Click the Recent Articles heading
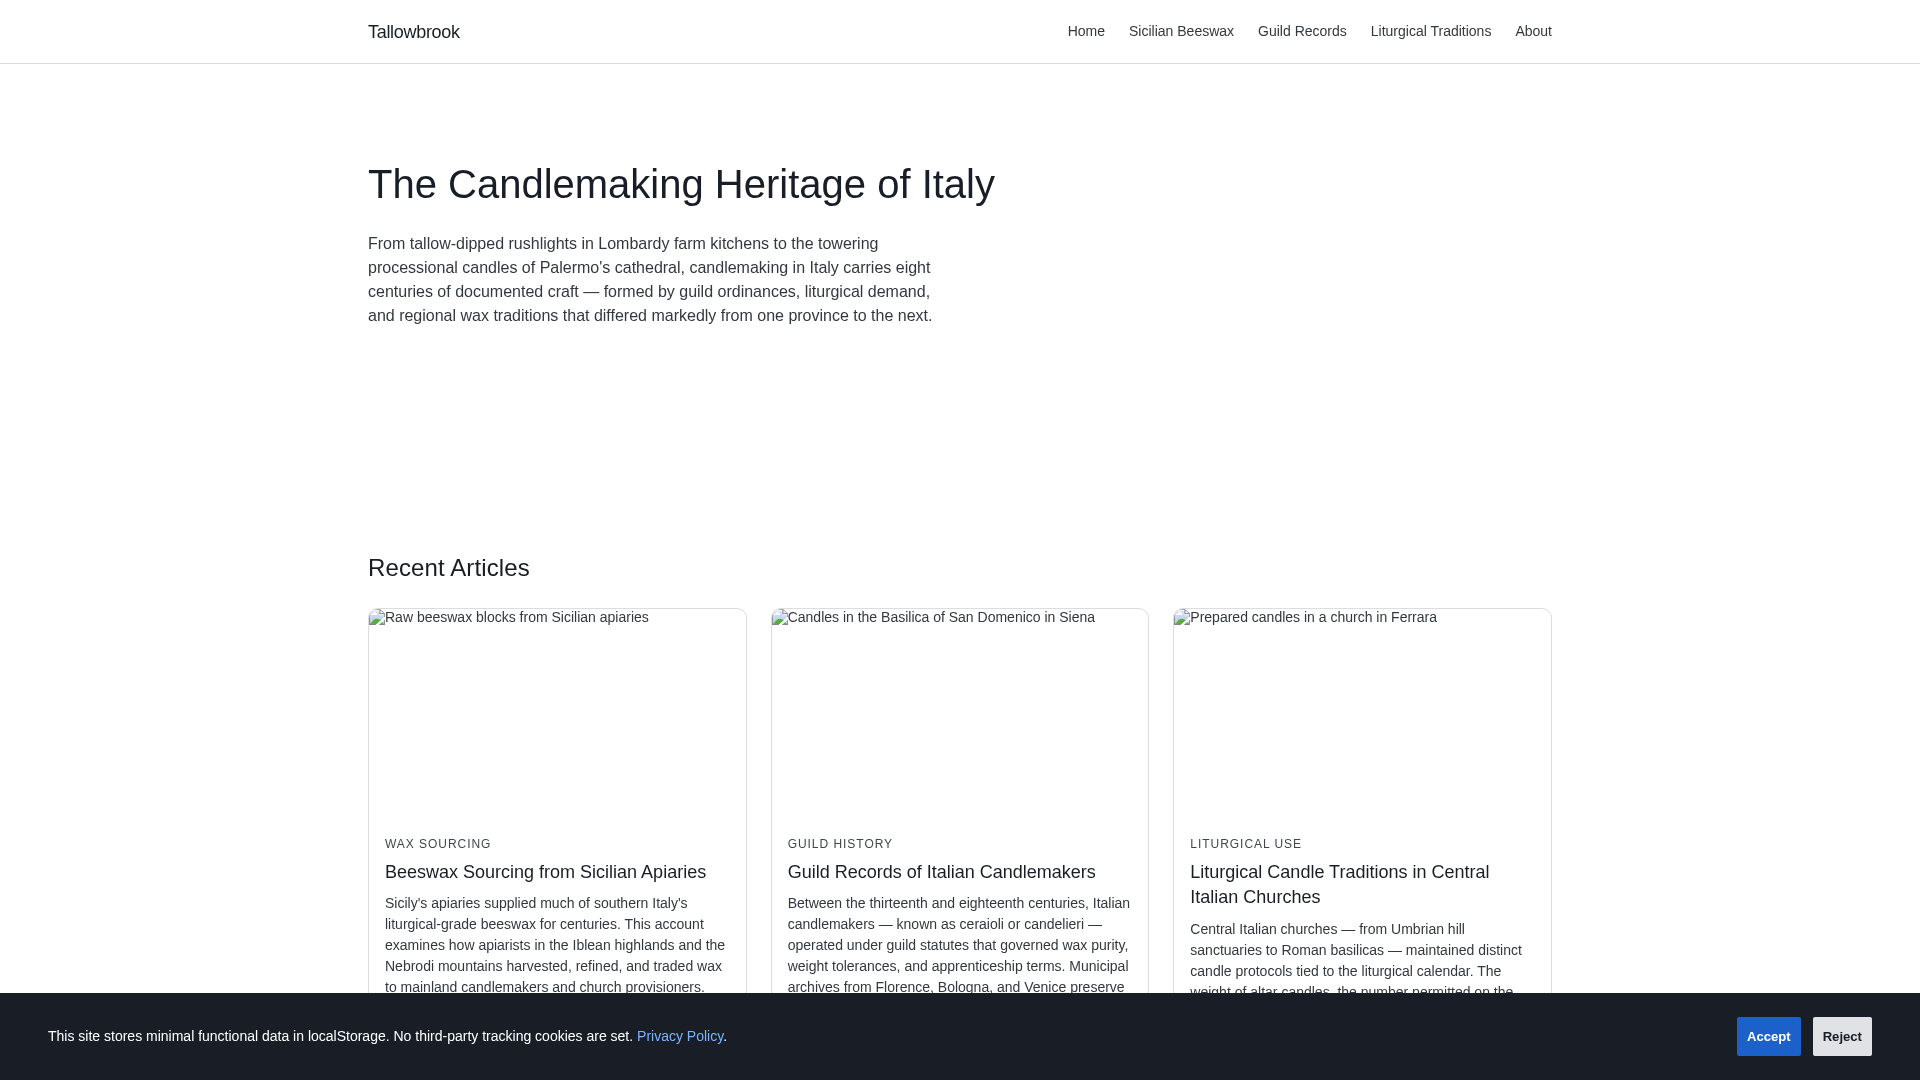 [x=448, y=568]
